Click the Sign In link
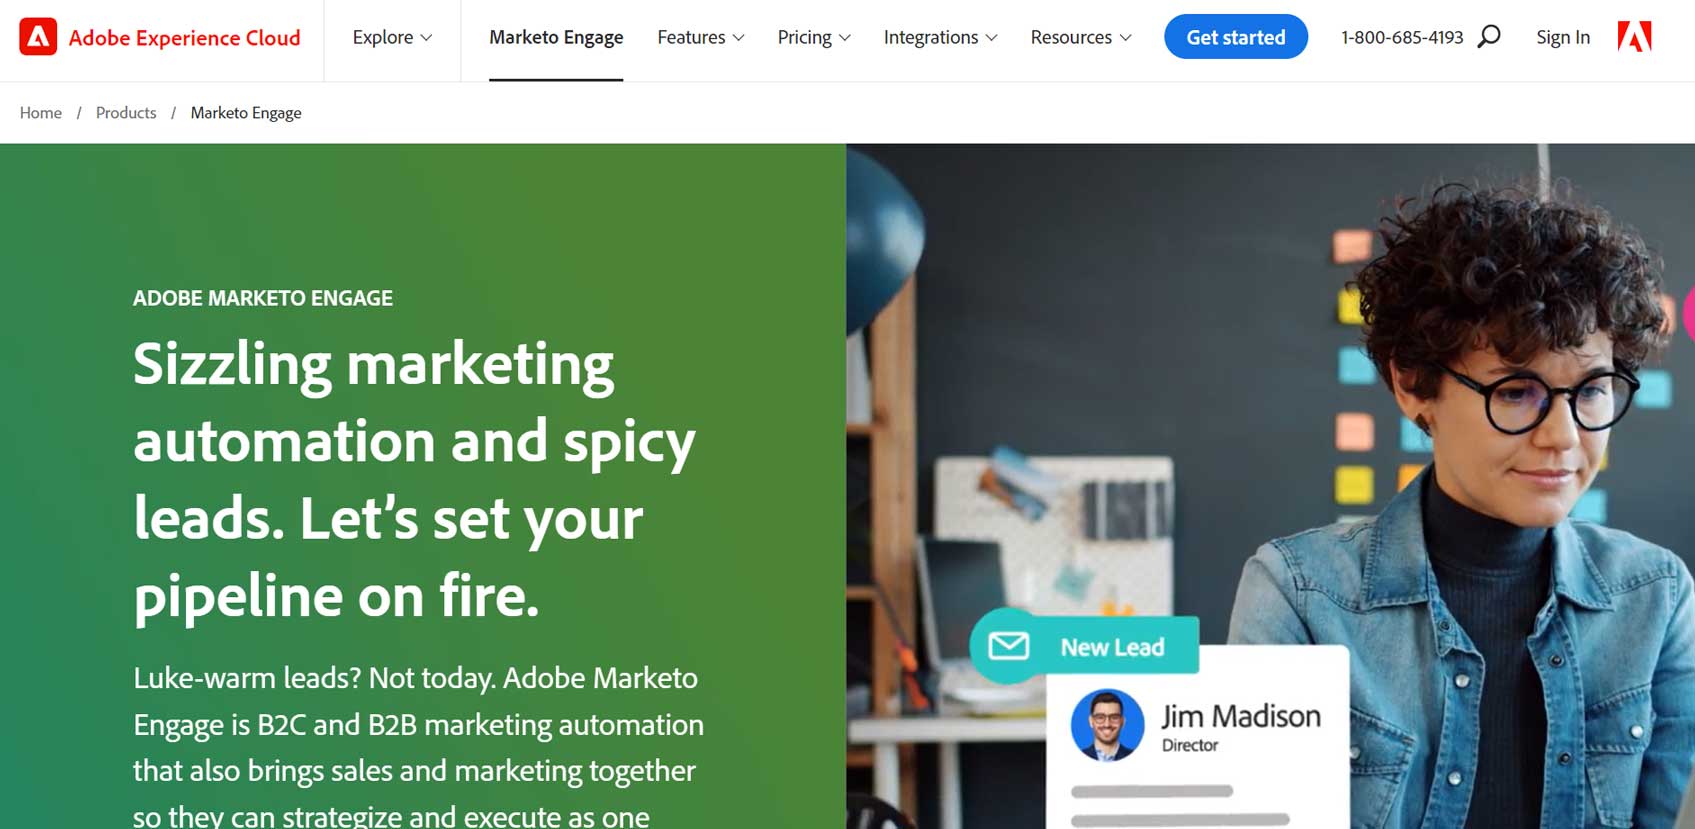The width and height of the screenshot is (1695, 829). (x=1563, y=37)
